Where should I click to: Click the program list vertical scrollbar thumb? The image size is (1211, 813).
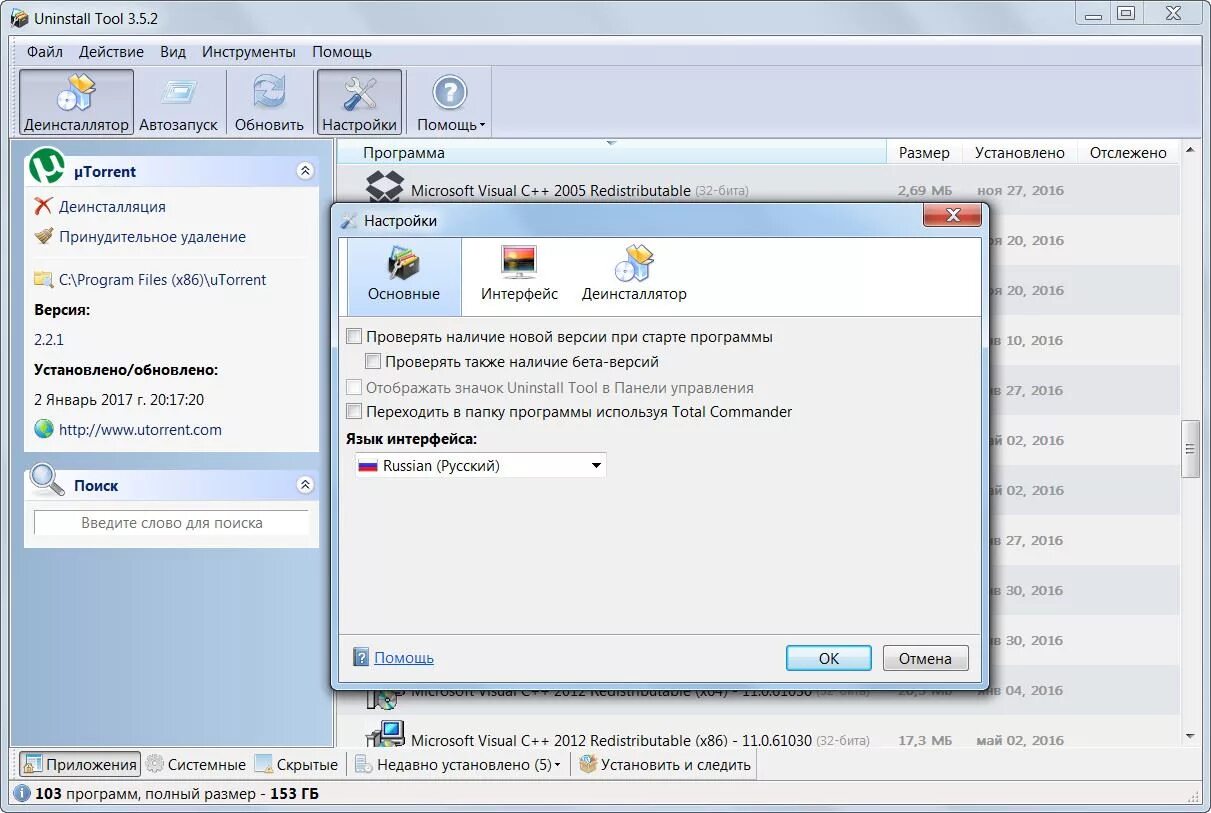coord(1190,449)
